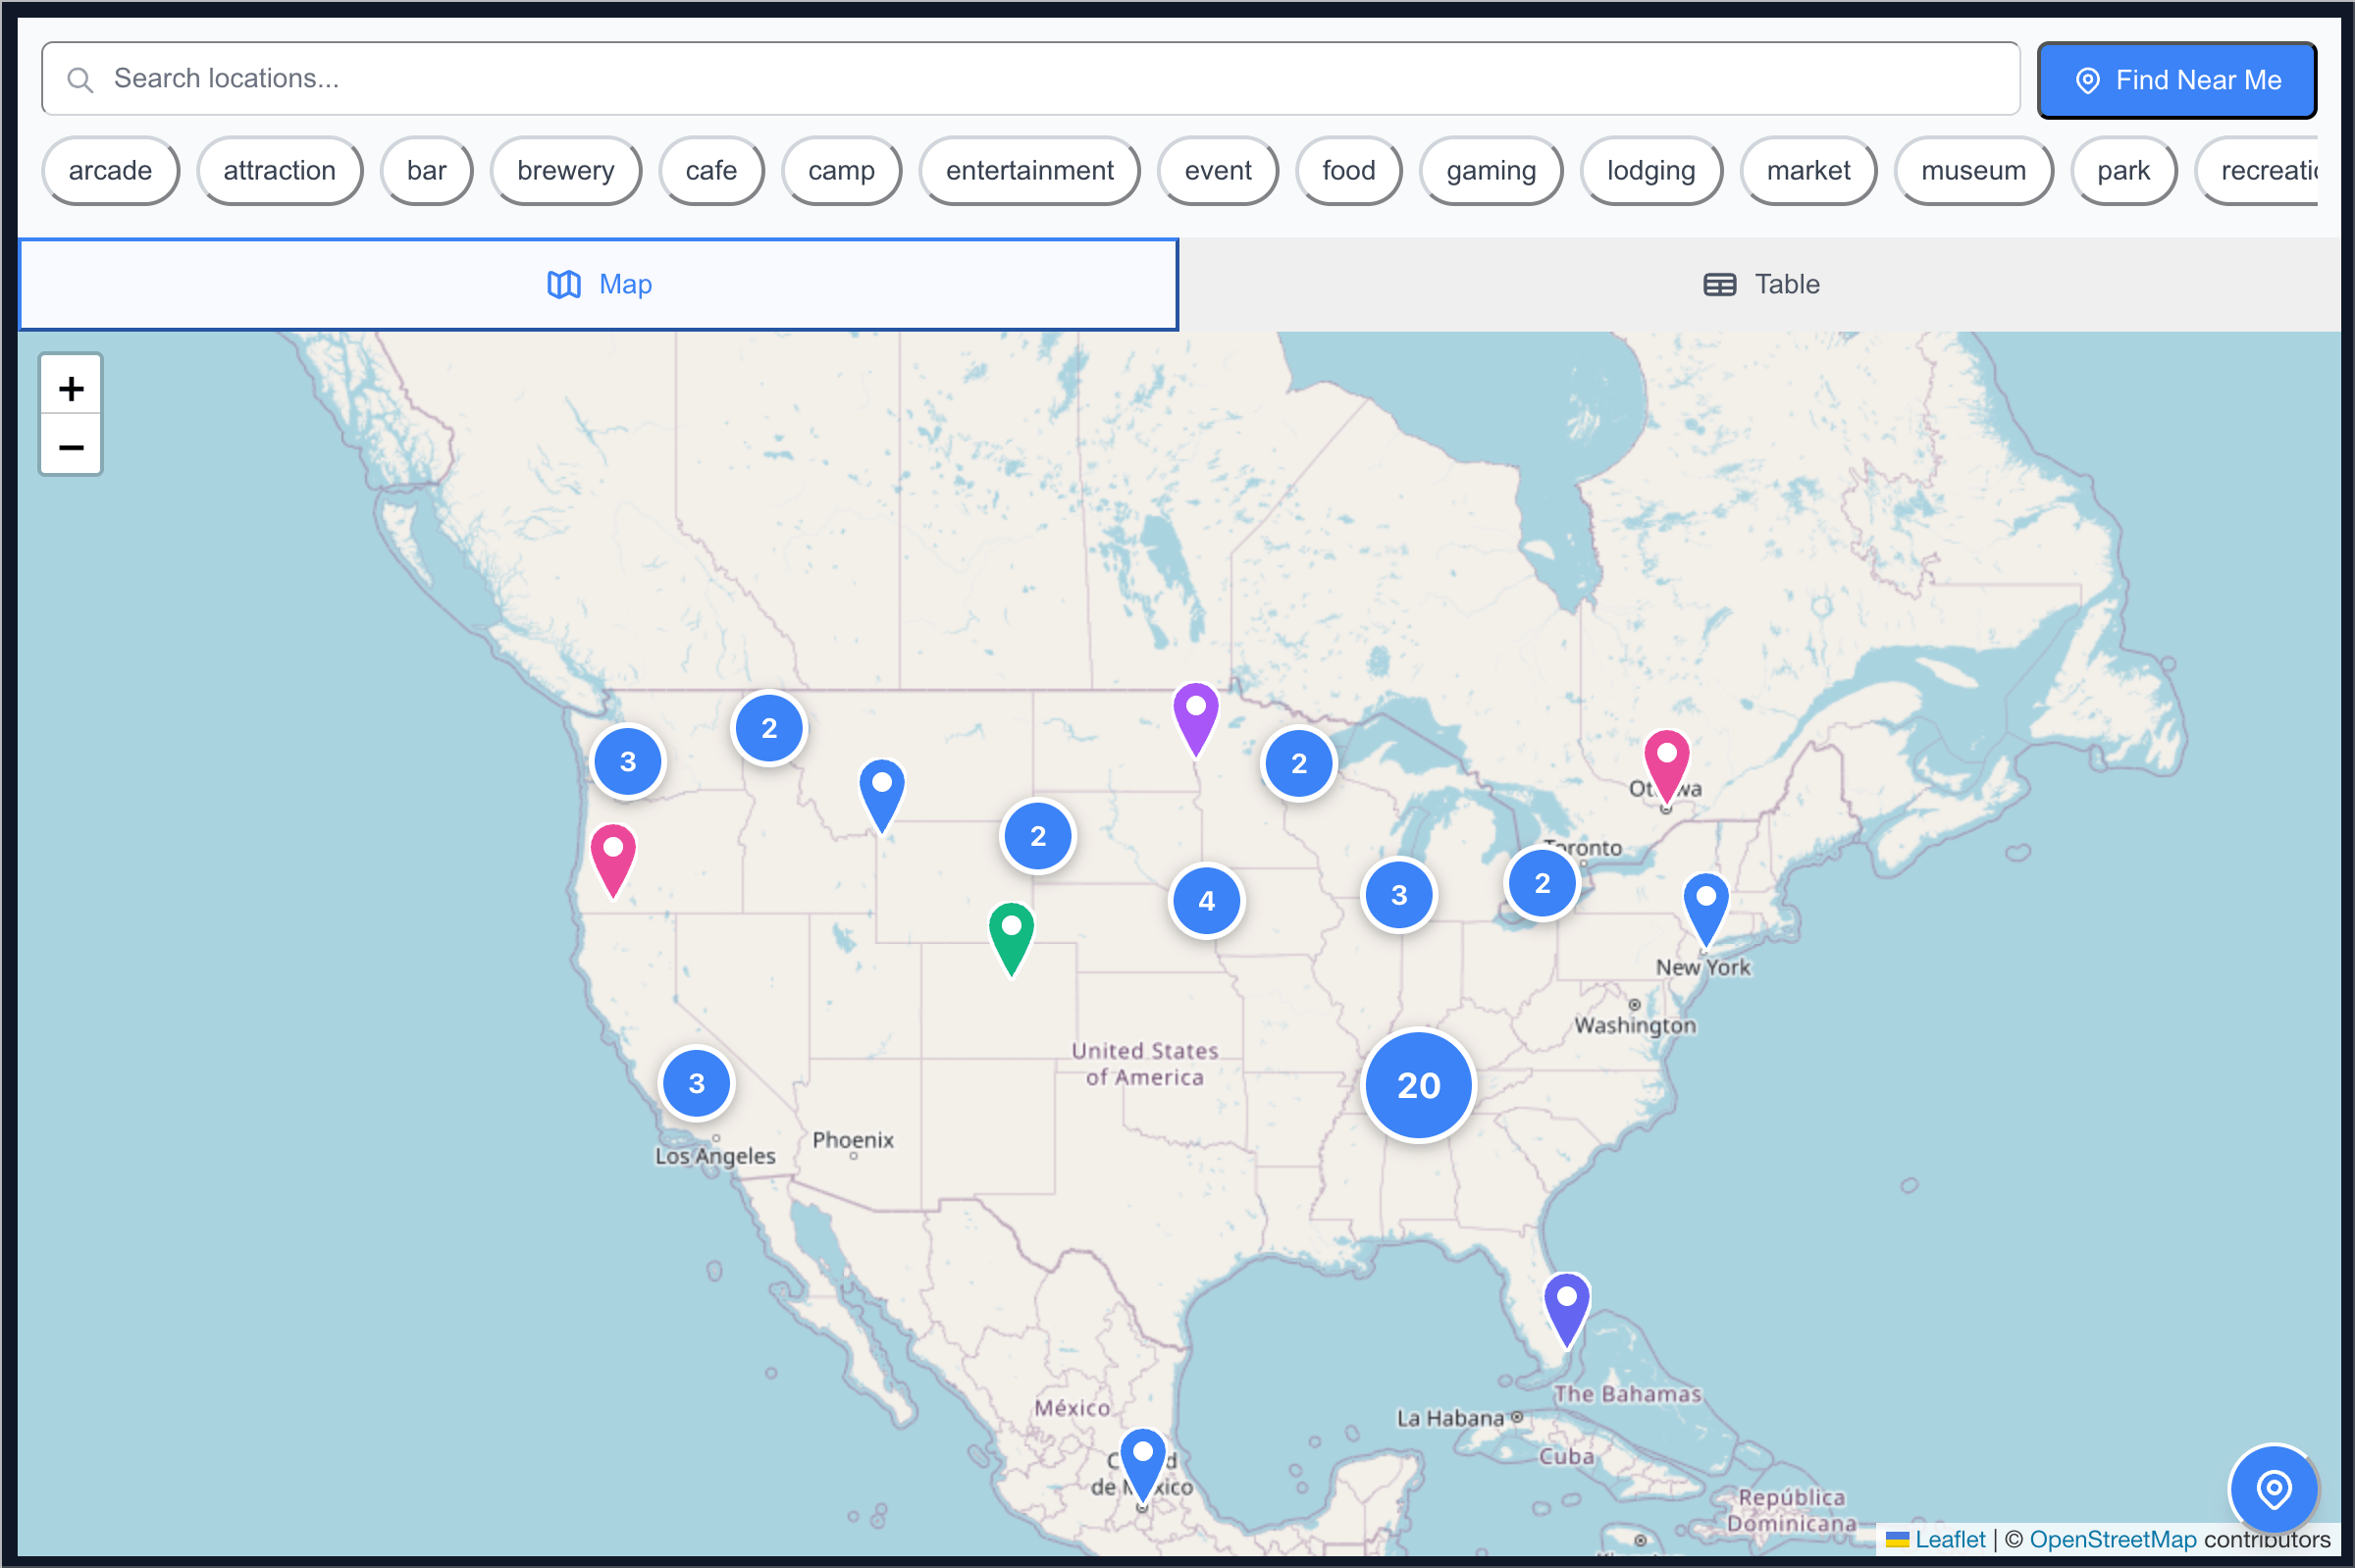Viewport: 2355px width, 1568px height.
Task: Toggle the arcade category filter
Action: click(x=110, y=170)
